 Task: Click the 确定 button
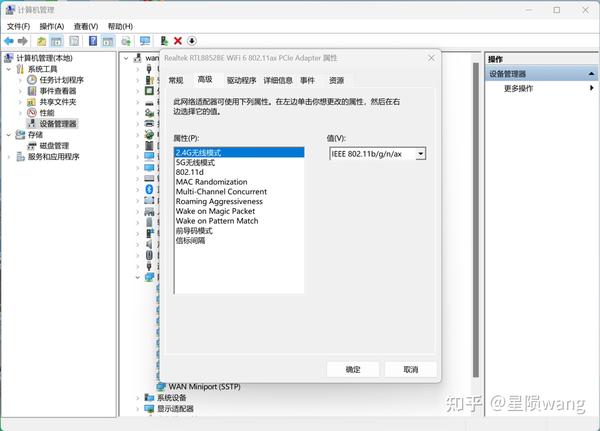pos(353,369)
